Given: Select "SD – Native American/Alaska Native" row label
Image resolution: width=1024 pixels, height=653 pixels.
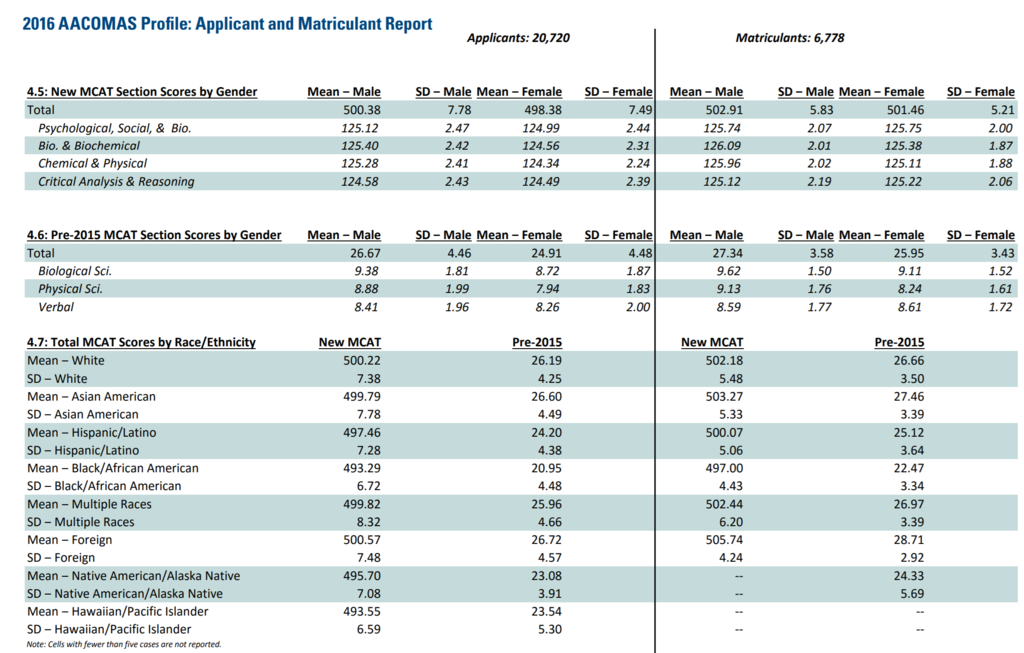Looking at the screenshot, I should point(131,594).
